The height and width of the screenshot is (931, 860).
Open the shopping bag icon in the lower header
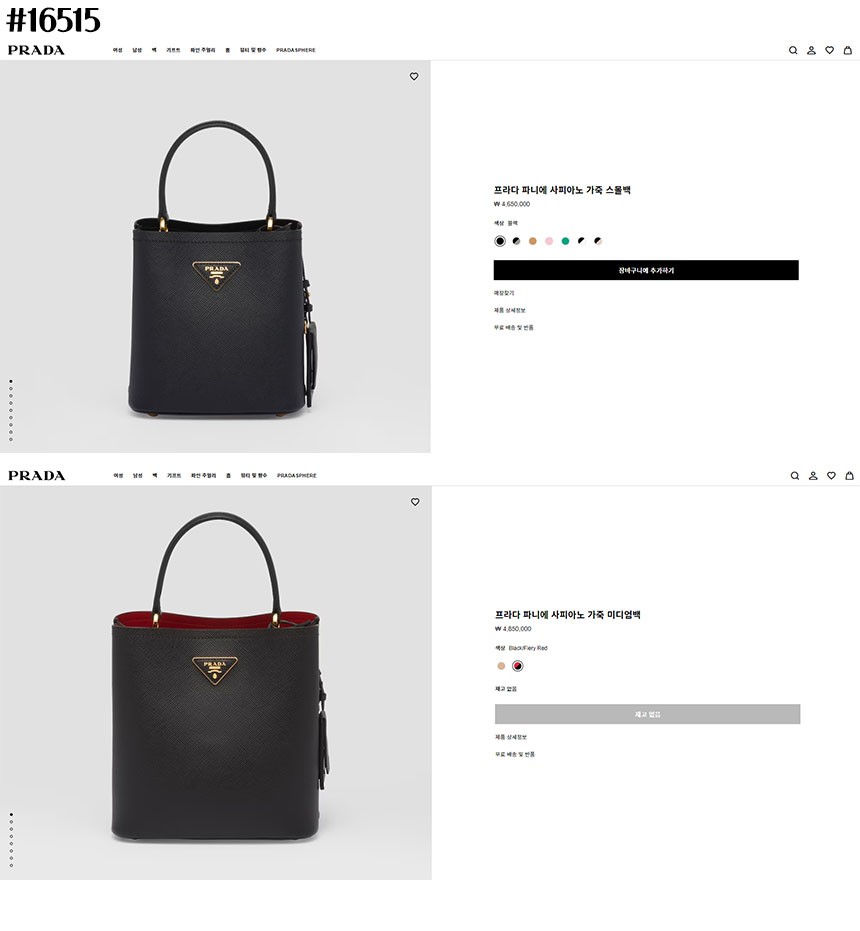(849, 476)
